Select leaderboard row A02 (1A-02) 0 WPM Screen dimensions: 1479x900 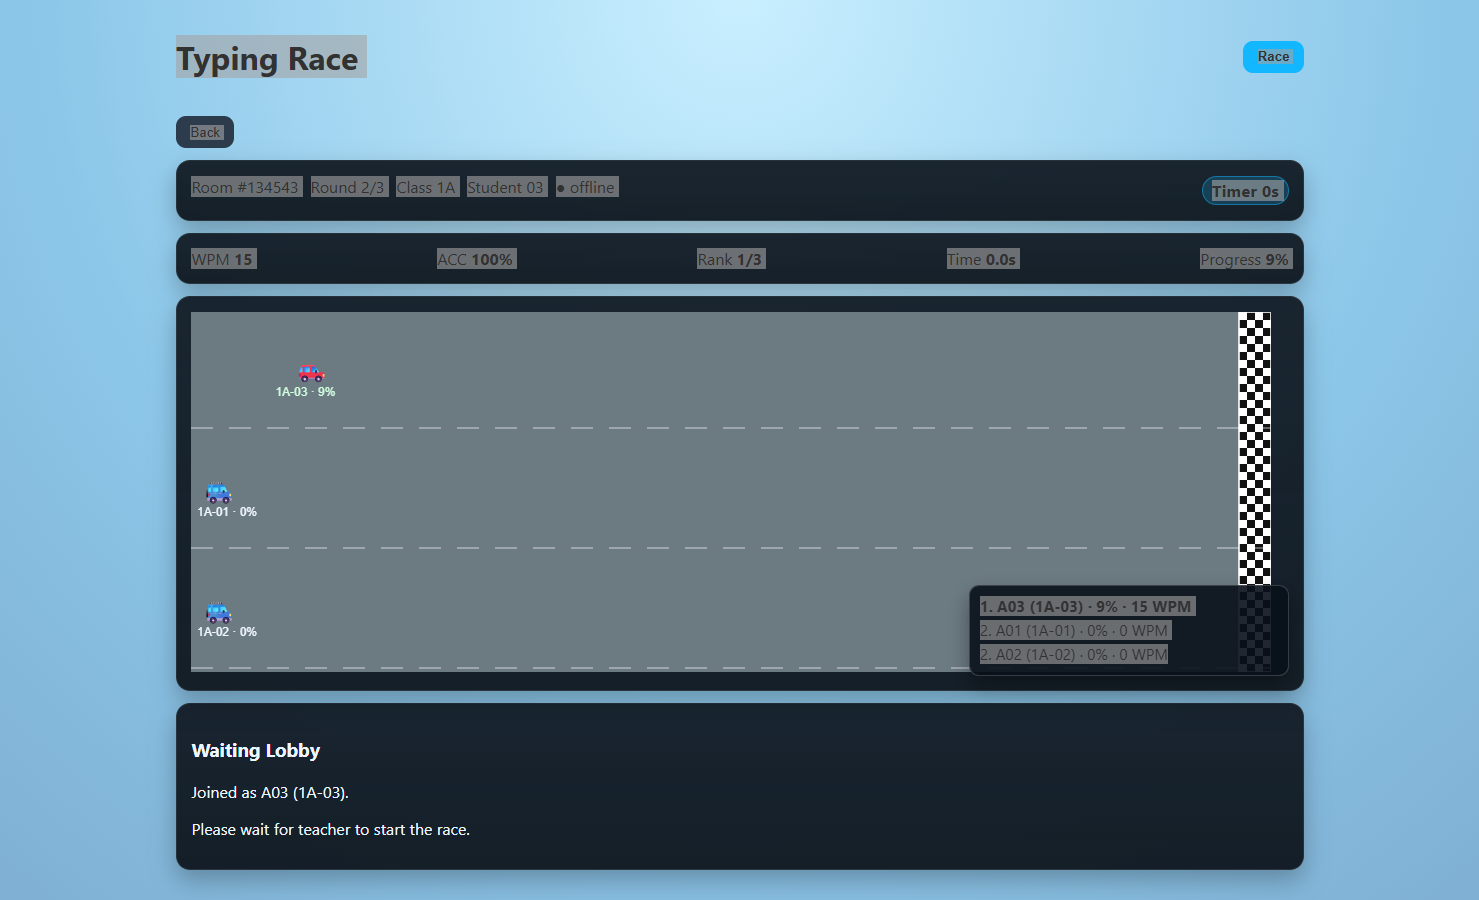[x=1075, y=654]
